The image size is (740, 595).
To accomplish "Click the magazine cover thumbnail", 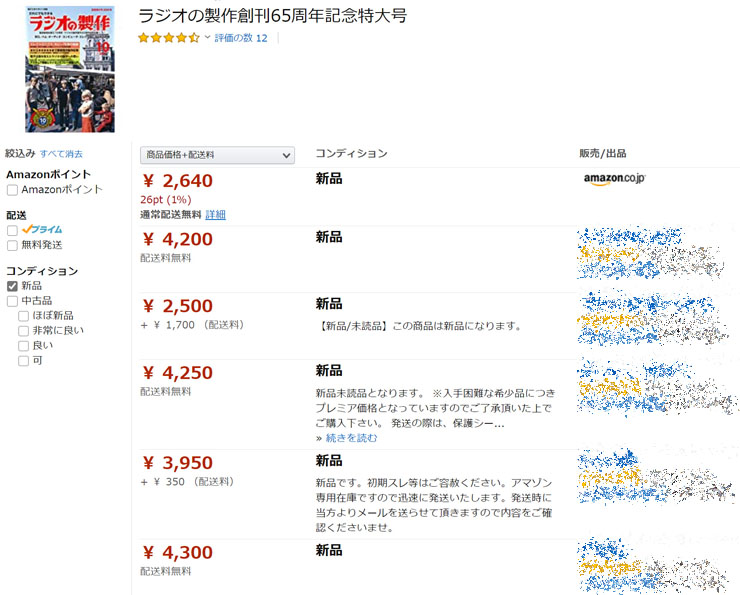I will click(x=70, y=69).
